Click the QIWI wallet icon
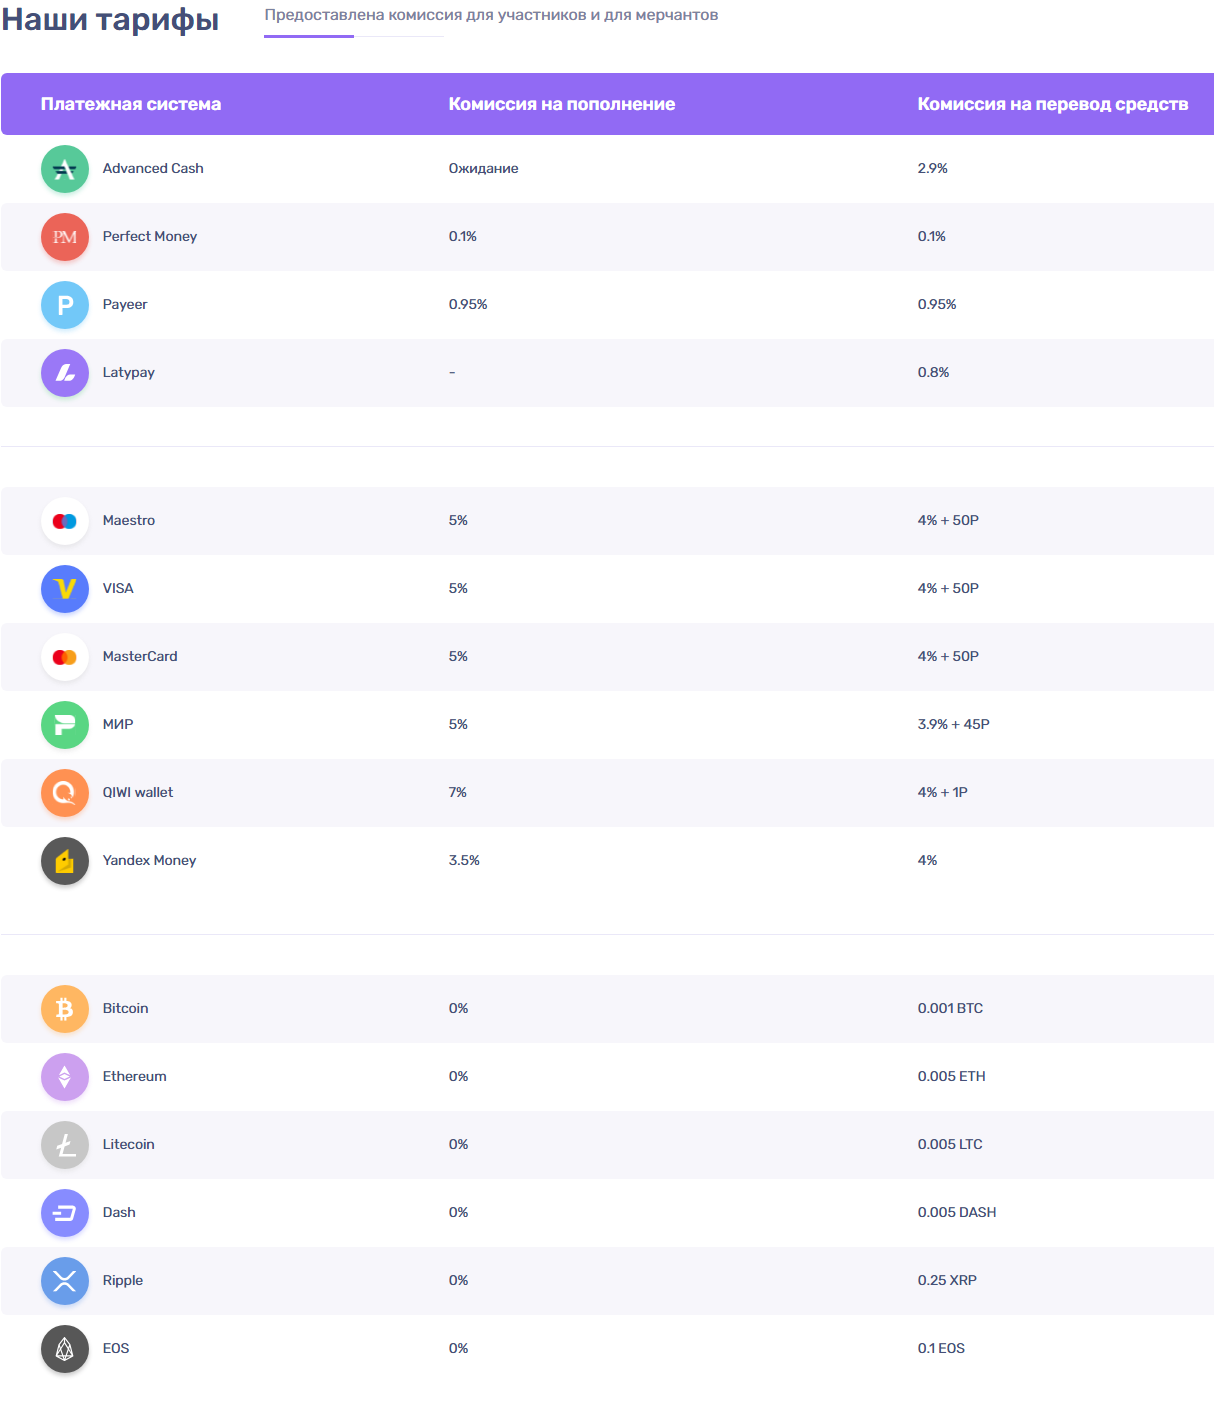Screen dimensions: 1214x1404 (64, 792)
